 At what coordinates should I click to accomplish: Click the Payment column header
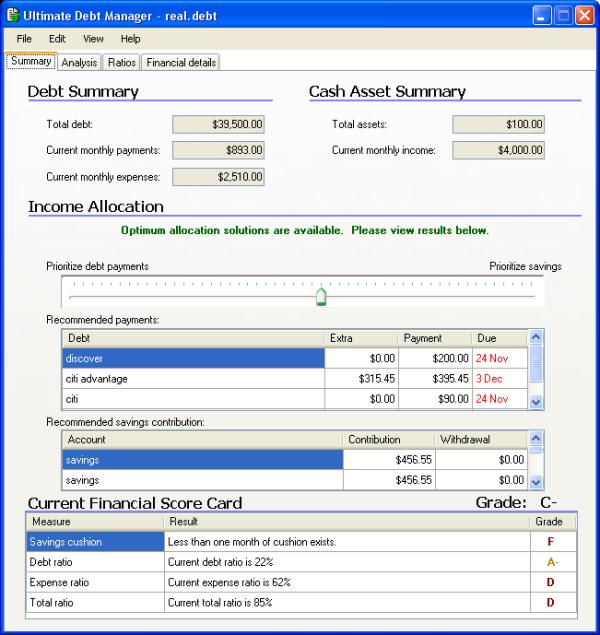pos(435,338)
